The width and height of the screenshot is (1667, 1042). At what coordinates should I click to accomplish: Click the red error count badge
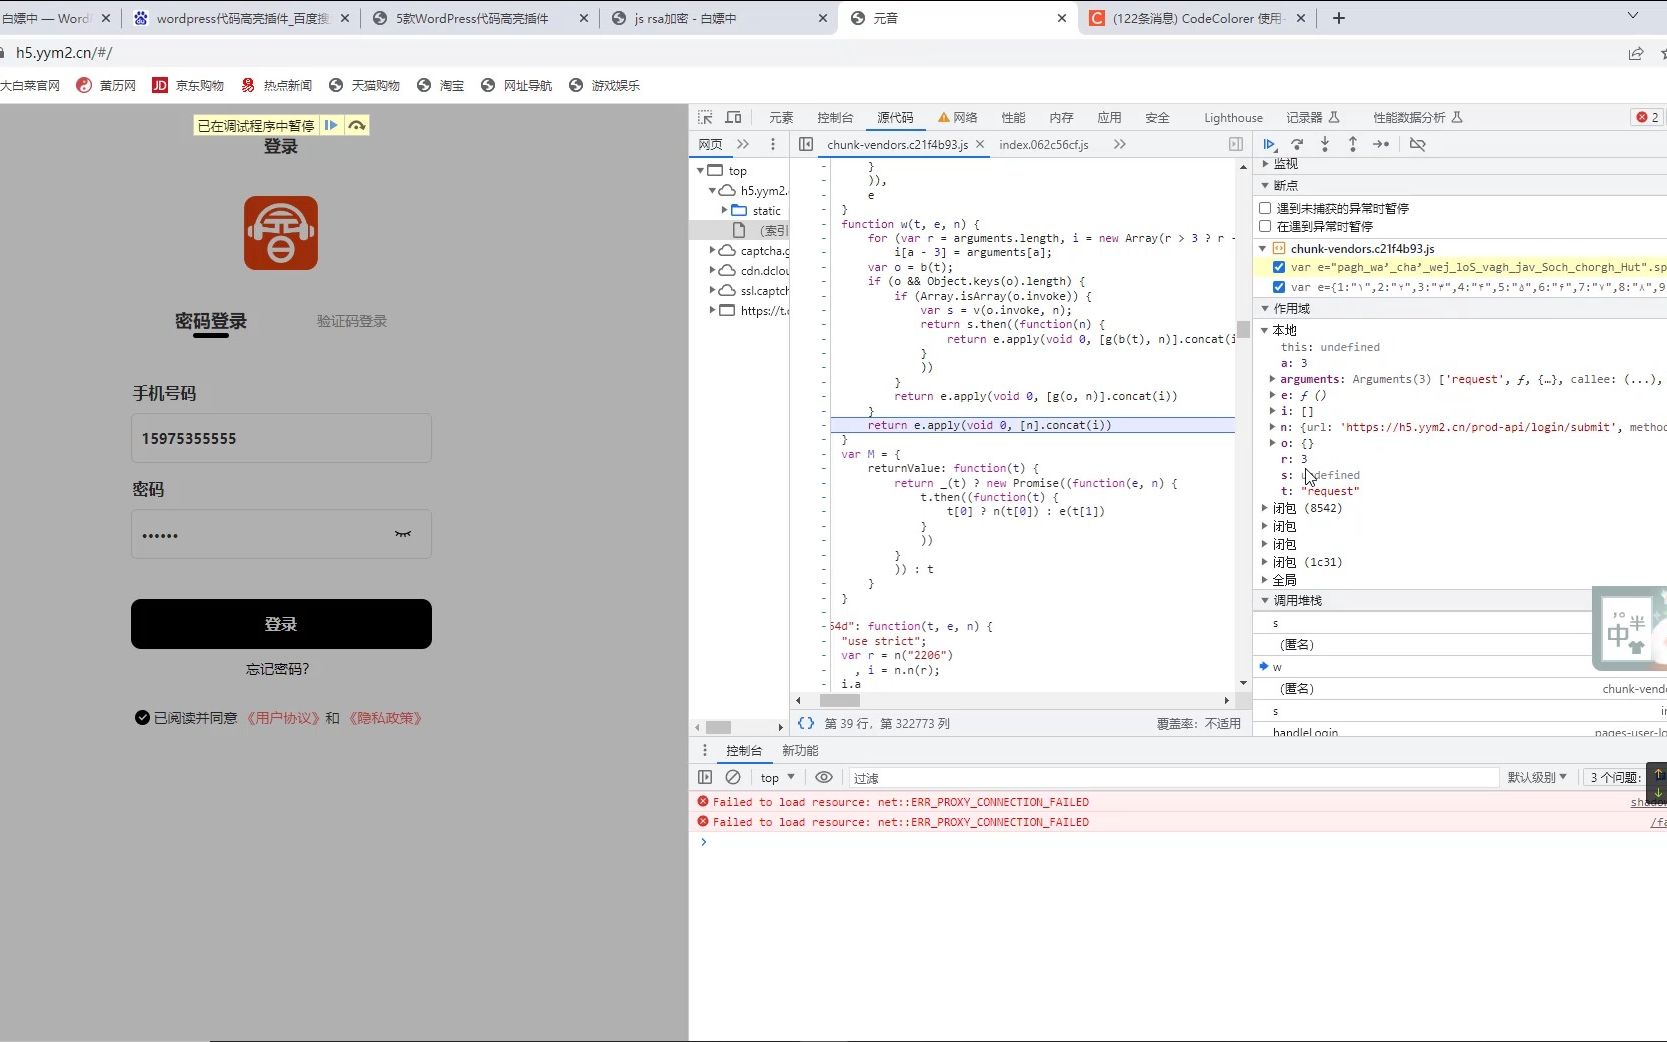(1647, 117)
